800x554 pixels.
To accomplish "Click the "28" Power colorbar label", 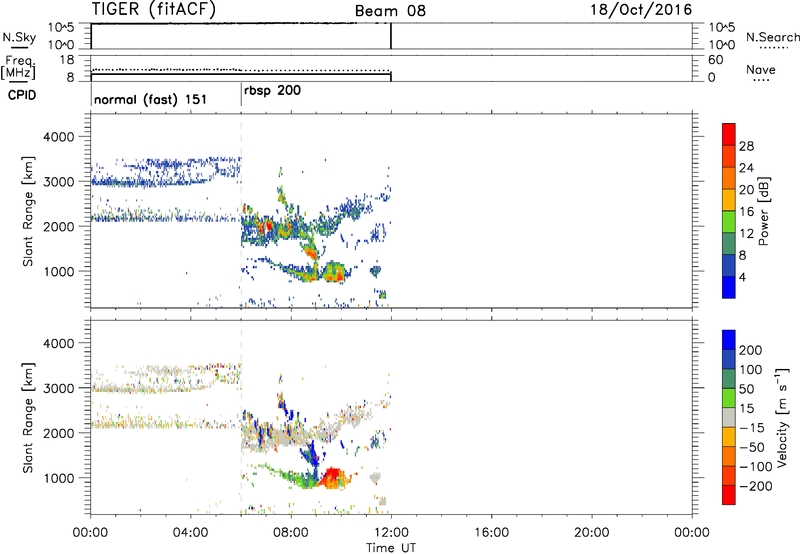I will pos(746,146).
